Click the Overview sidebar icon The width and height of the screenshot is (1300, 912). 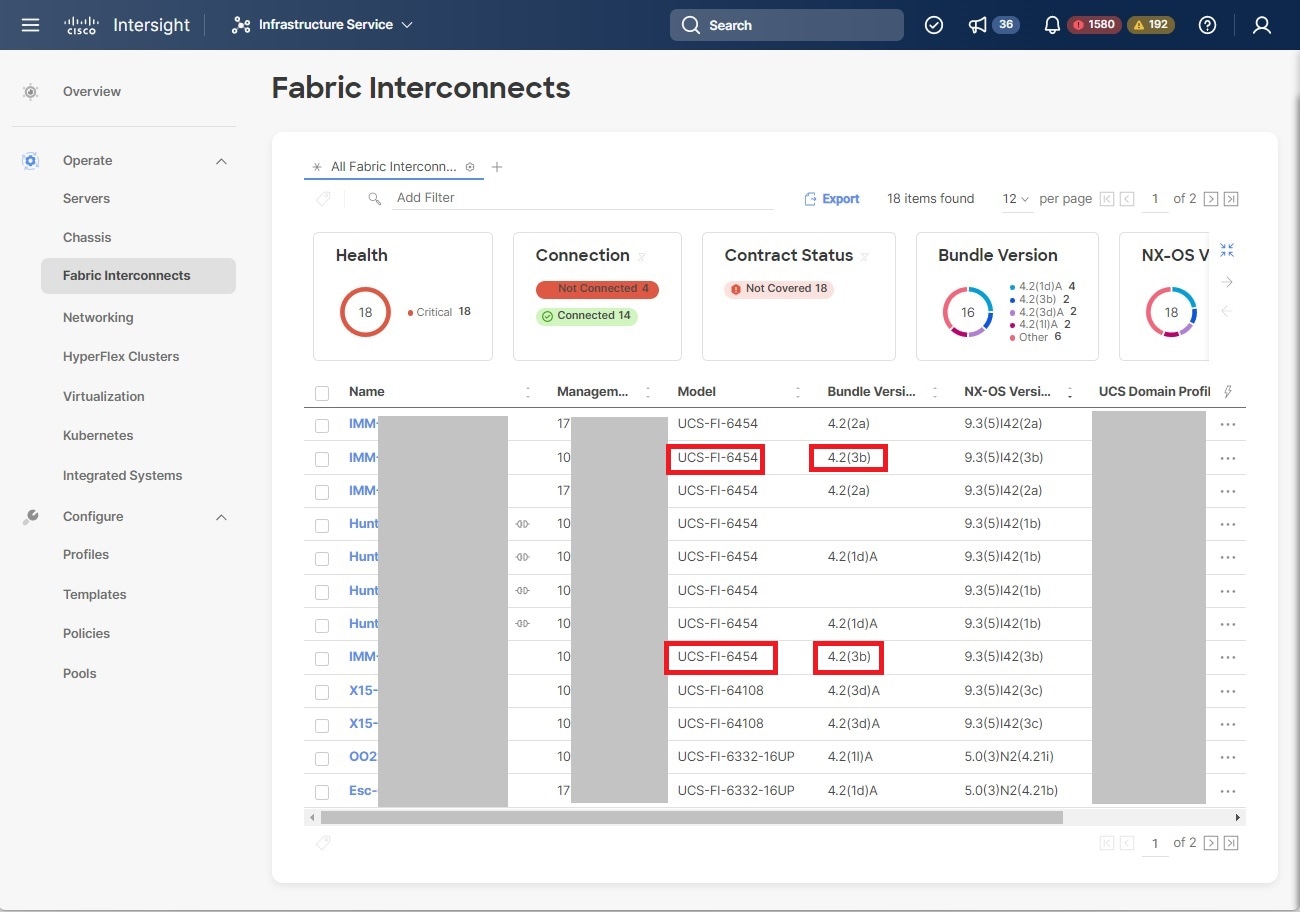tap(31, 92)
